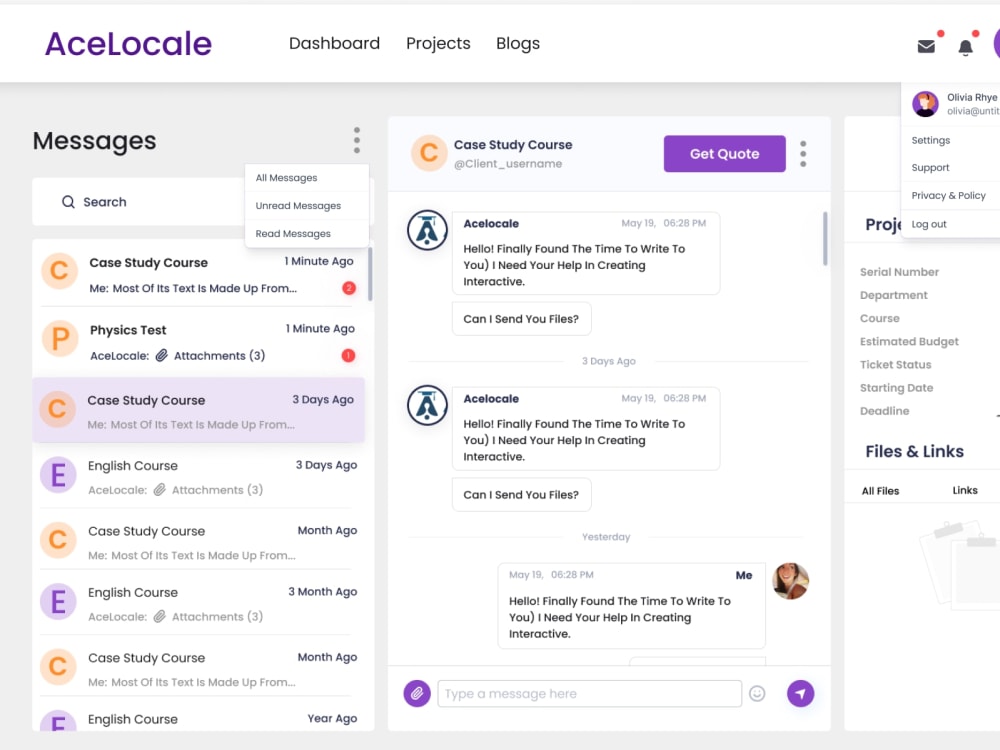
Task: Open Physics Test conversation
Action: tap(199, 342)
